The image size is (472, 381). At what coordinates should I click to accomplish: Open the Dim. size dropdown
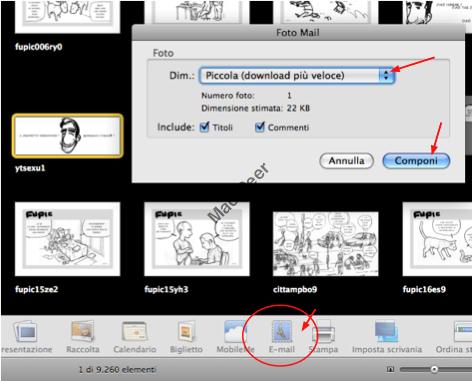[x=297, y=76]
